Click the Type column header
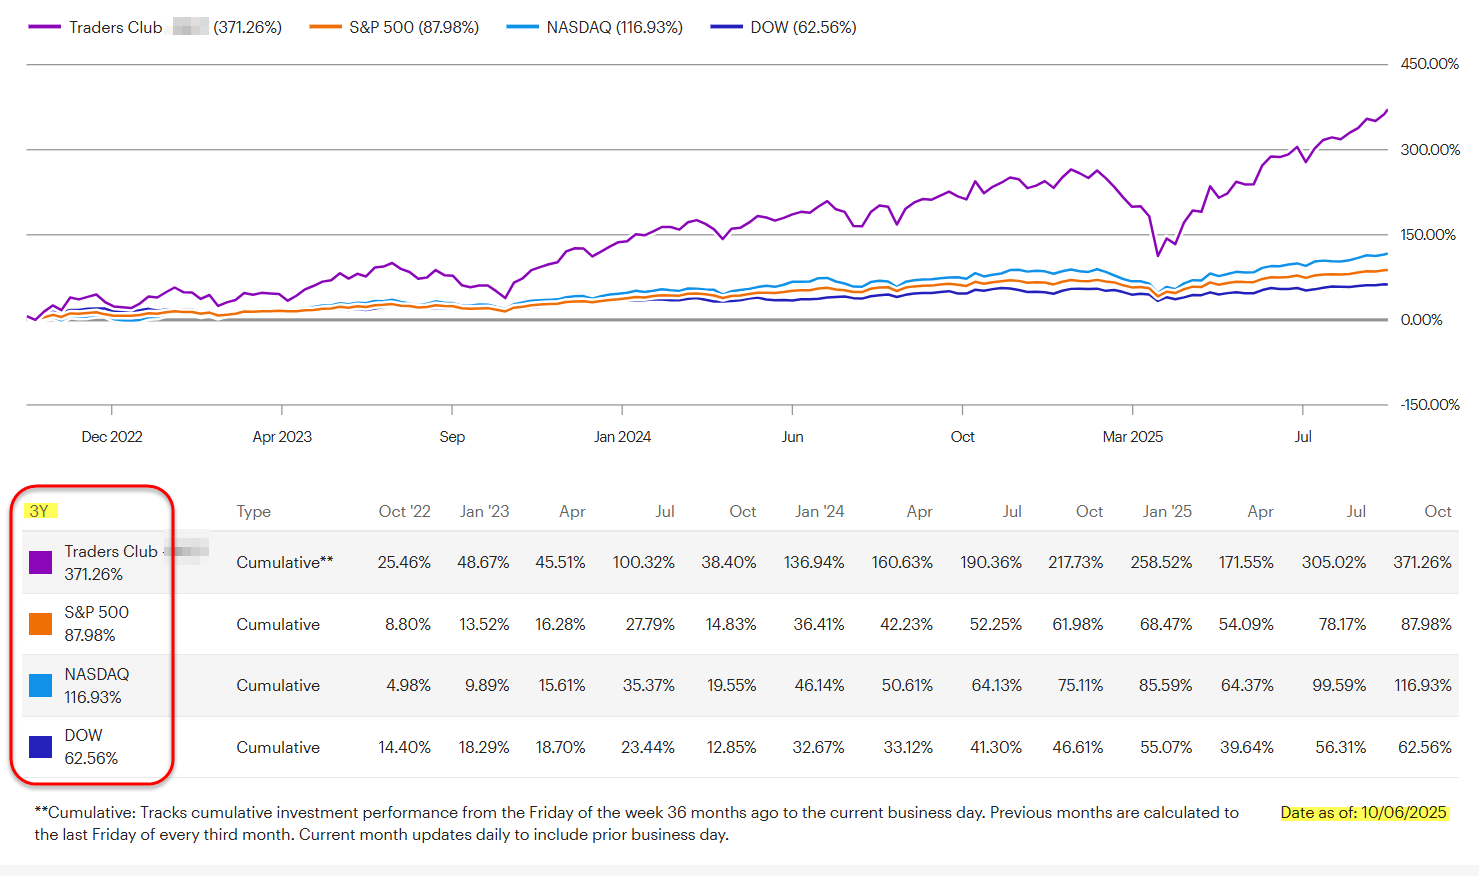1479x876 pixels. coord(254,512)
